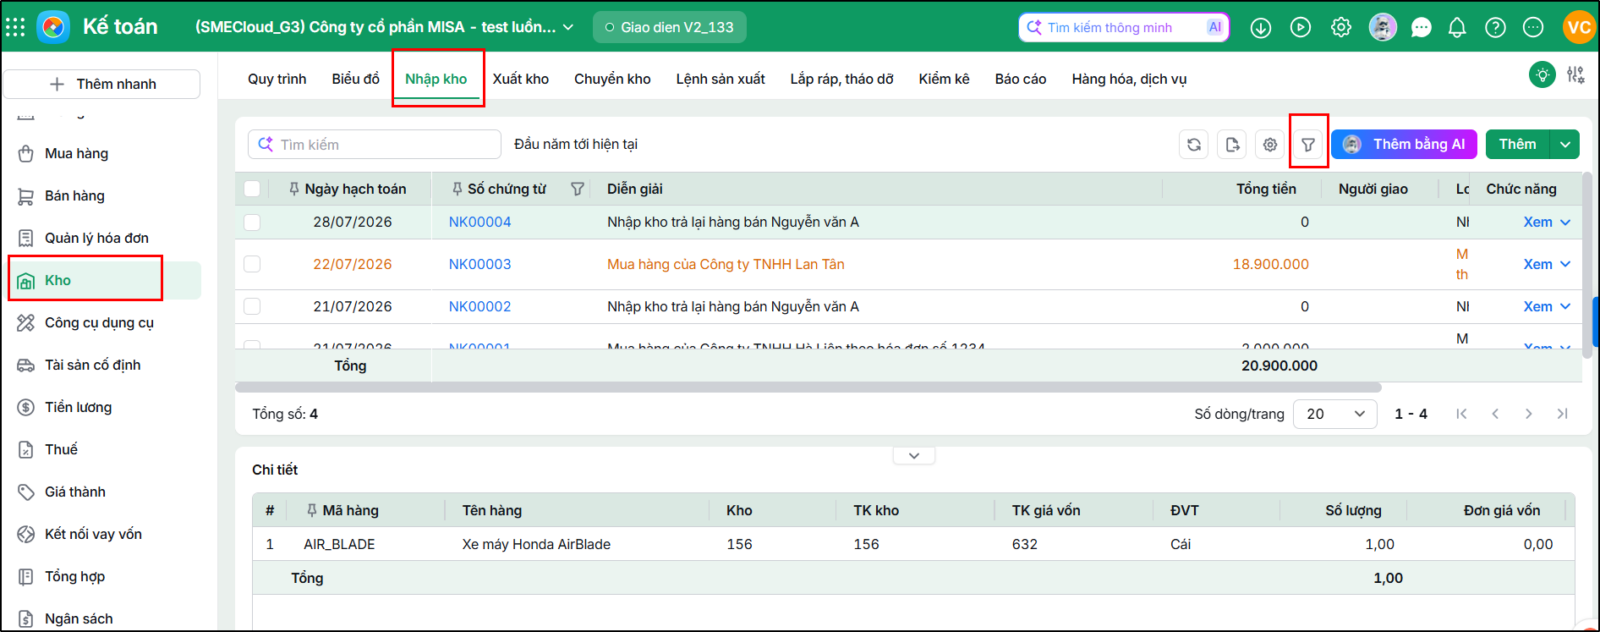
Task: Click the filter funnel icon in toolbar
Action: 1308,145
